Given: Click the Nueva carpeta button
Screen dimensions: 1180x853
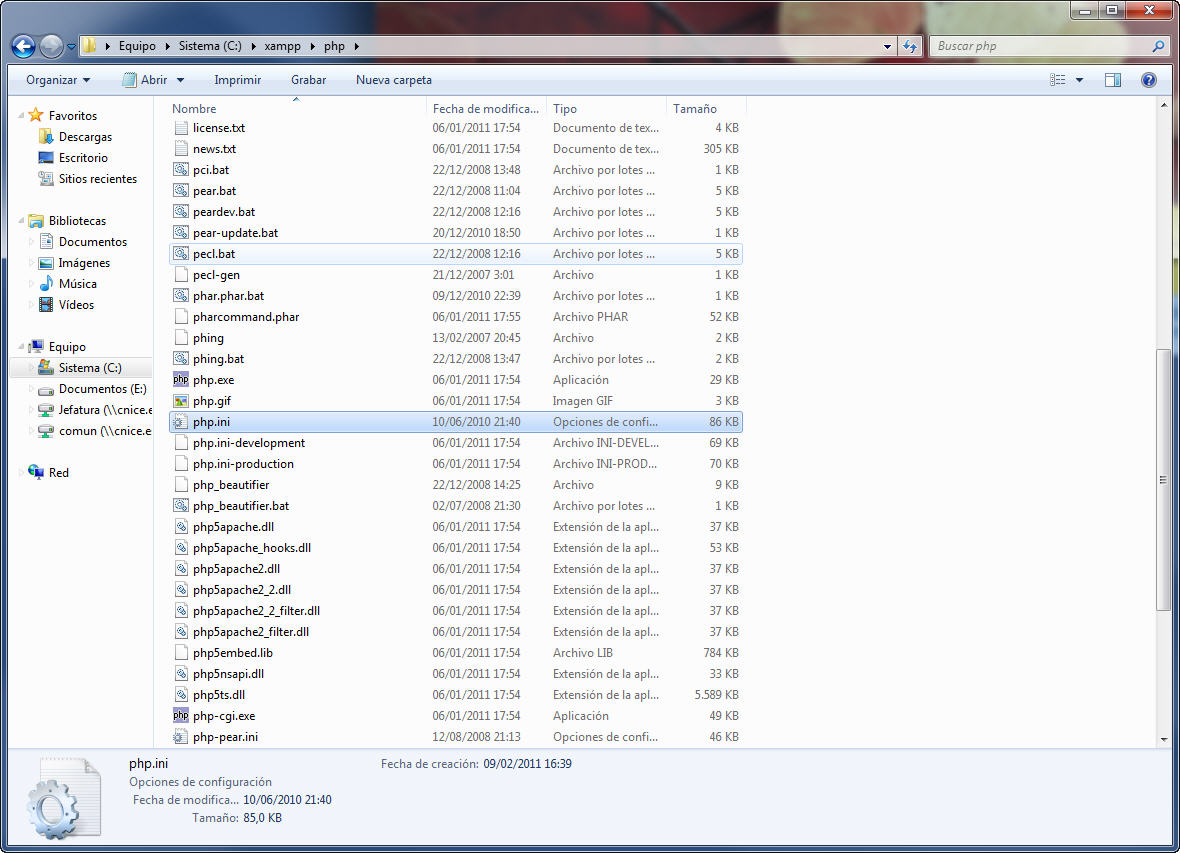Looking at the screenshot, I should (x=394, y=80).
